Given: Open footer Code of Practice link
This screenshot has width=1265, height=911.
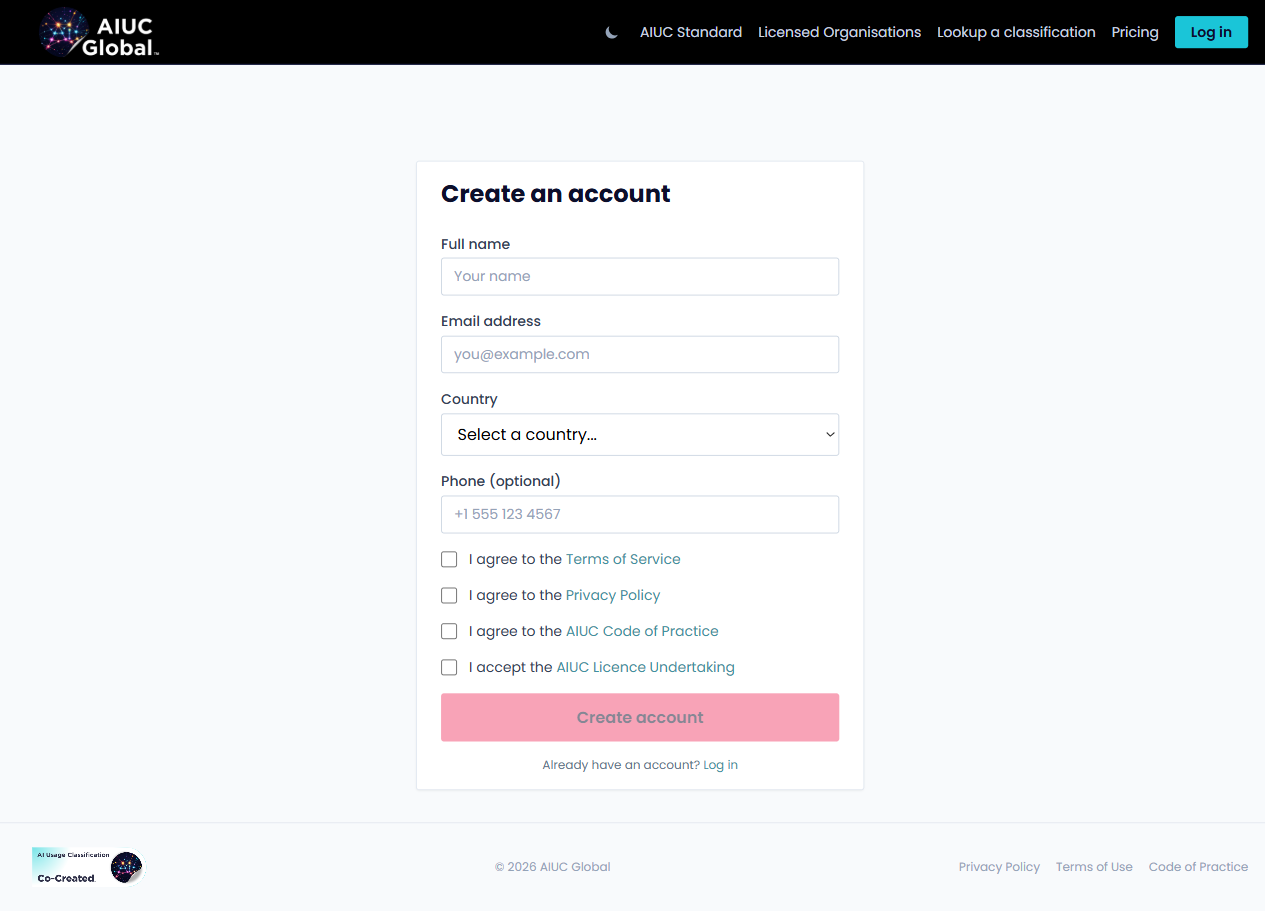Looking at the screenshot, I should tap(1198, 867).
